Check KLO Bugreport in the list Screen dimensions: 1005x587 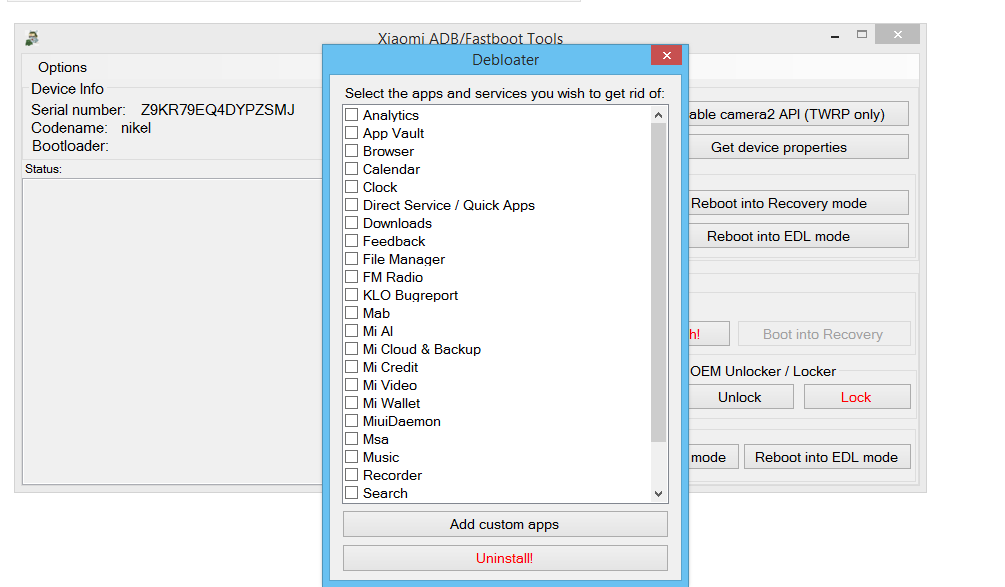(x=351, y=295)
